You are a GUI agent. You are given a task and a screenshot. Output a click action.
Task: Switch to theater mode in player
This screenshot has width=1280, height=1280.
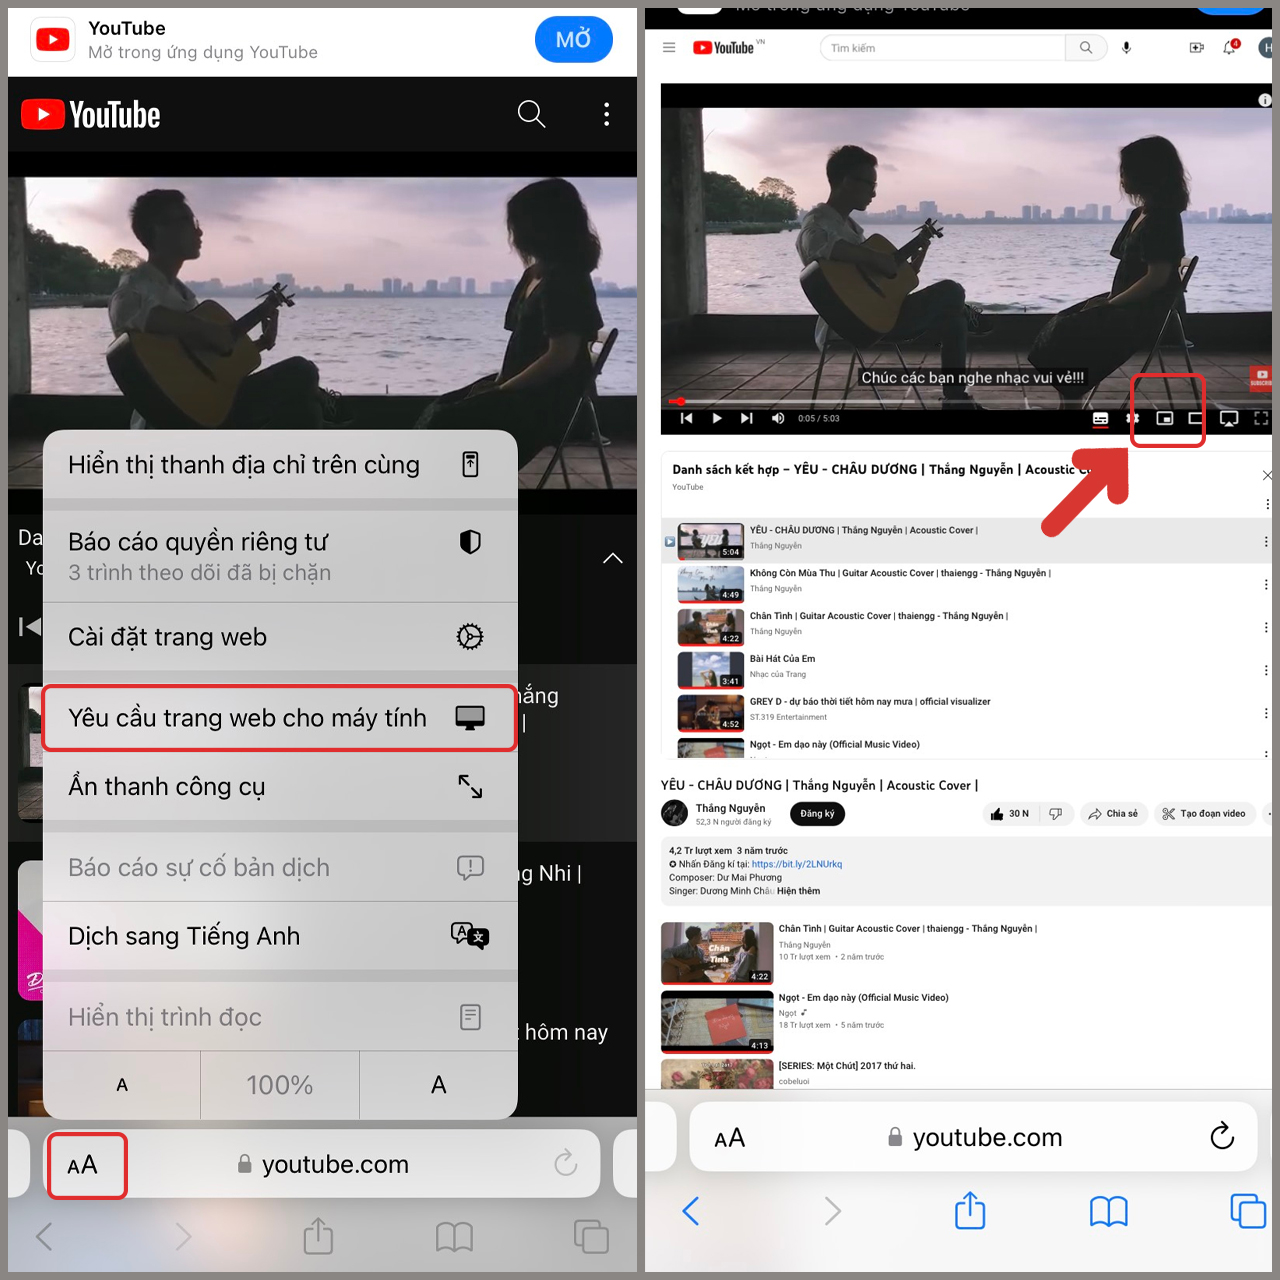[x=1196, y=418]
